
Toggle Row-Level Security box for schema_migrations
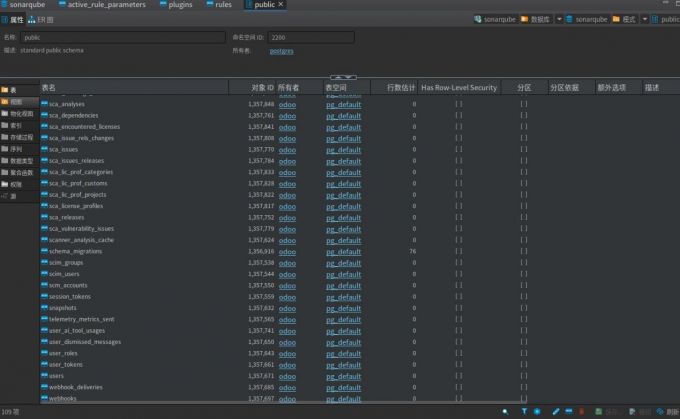459,251
